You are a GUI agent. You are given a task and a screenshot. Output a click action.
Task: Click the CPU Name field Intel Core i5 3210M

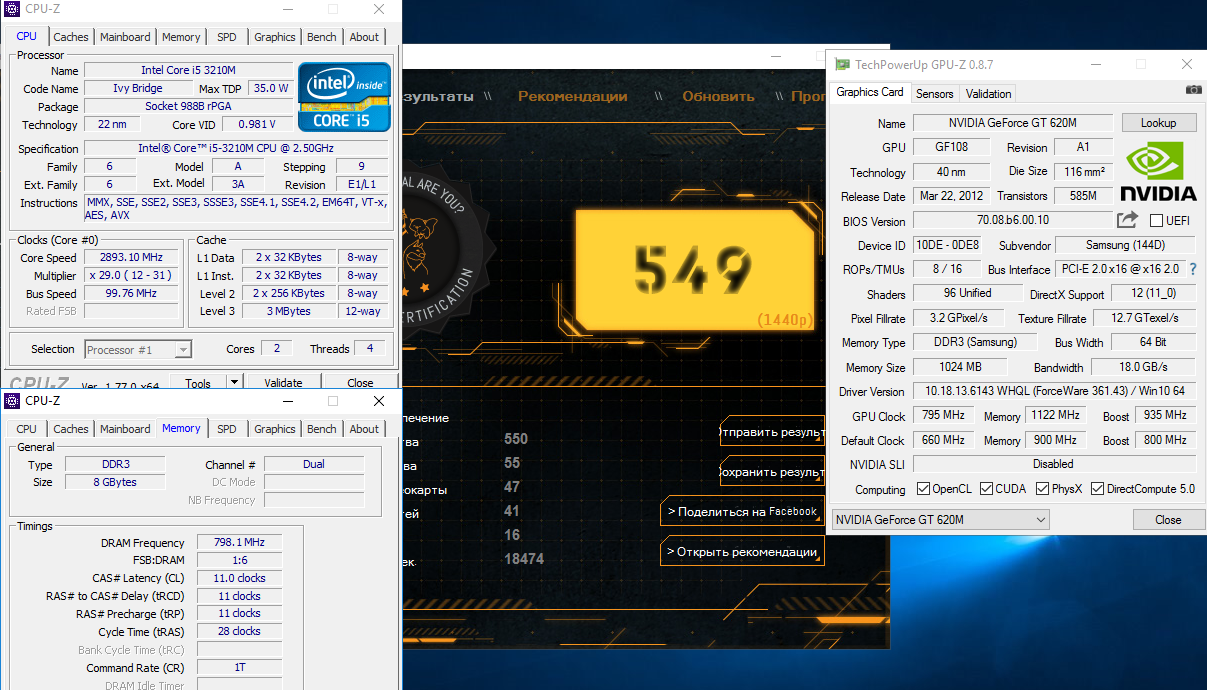[x=188, y=70]
